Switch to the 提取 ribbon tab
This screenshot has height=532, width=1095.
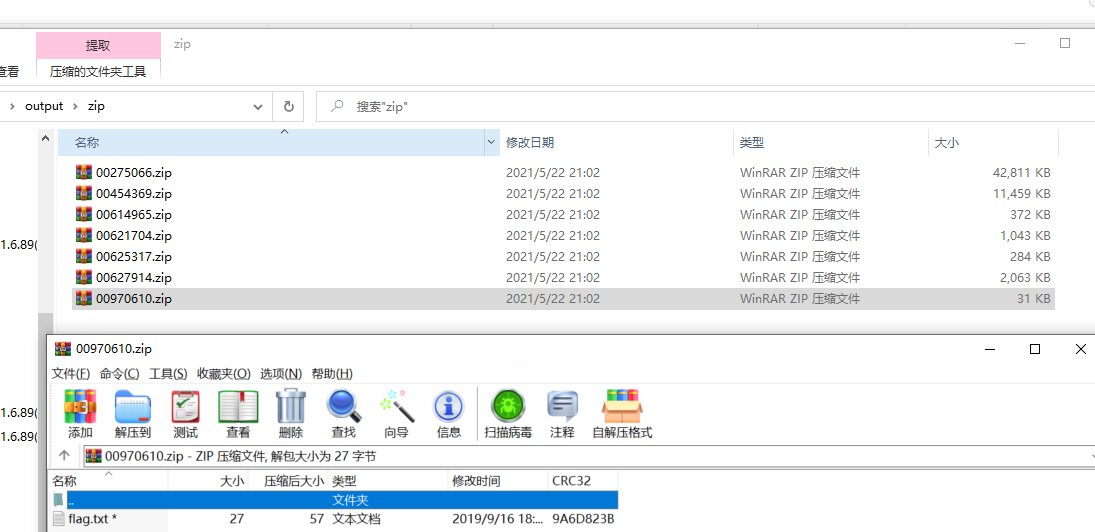point(98,45)
